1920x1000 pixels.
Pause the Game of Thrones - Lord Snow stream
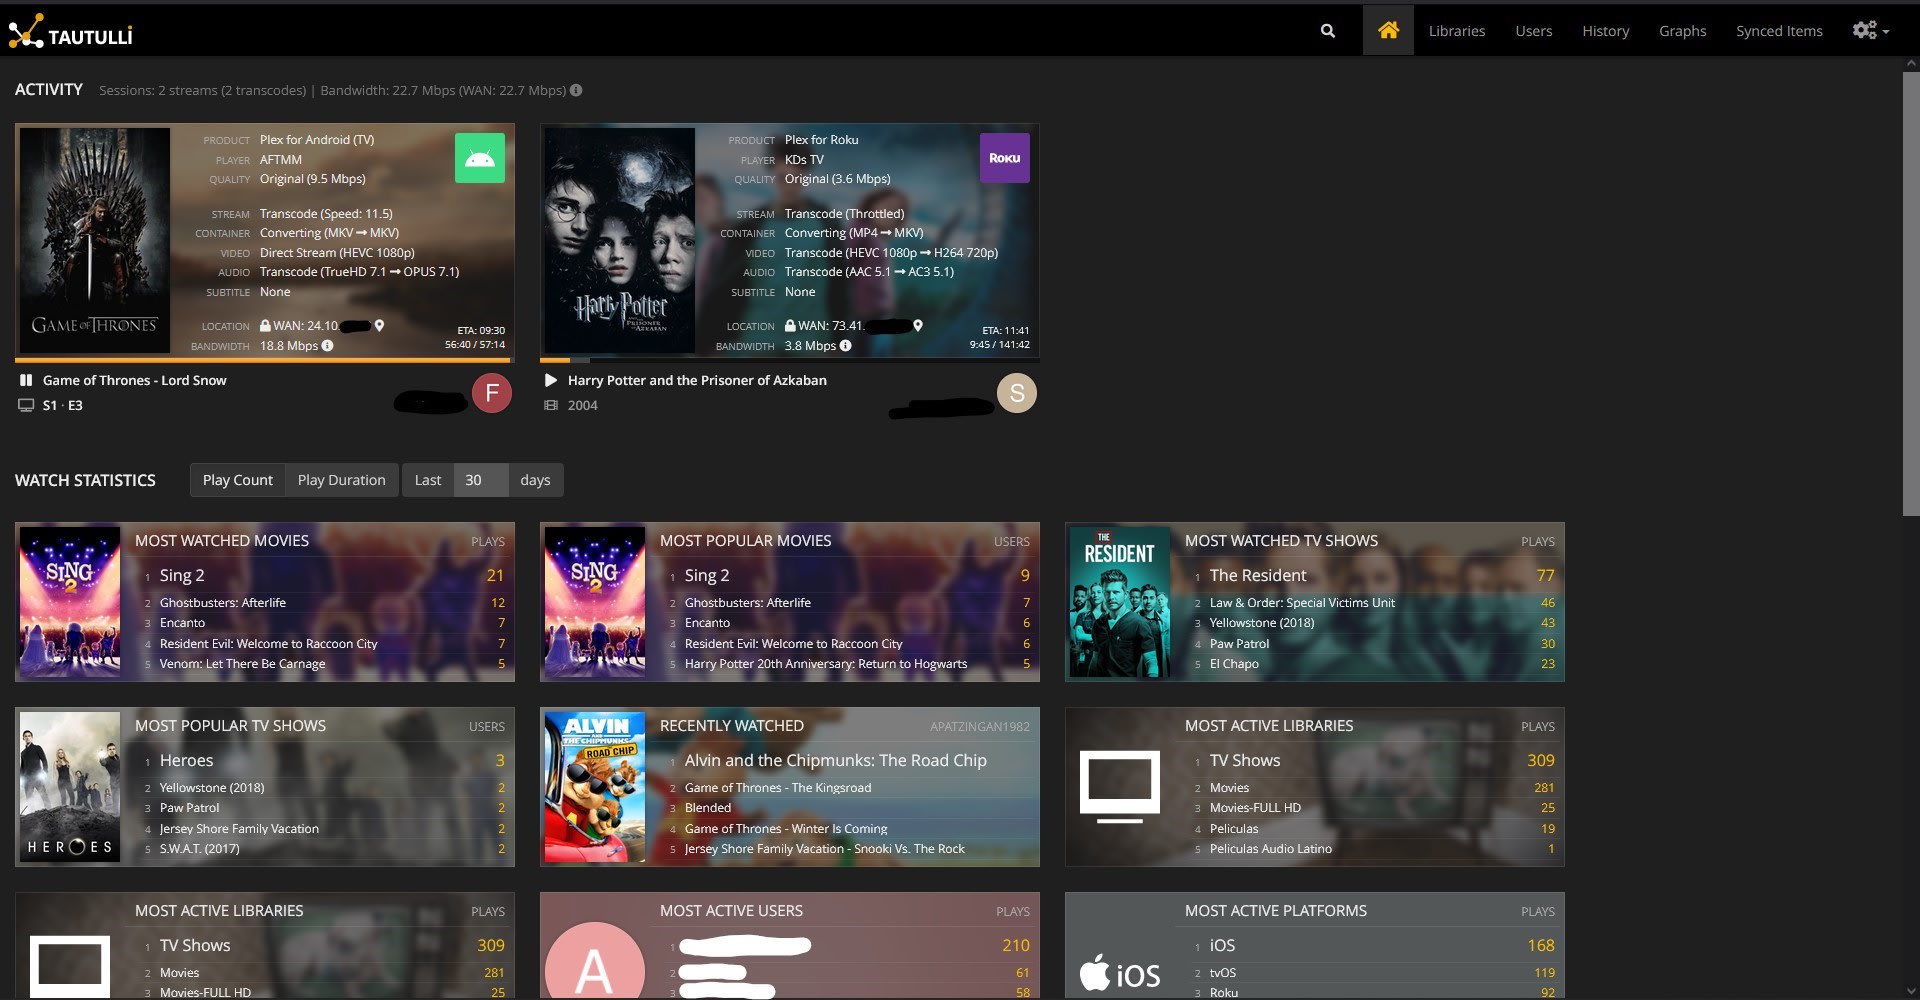point(24,380)
